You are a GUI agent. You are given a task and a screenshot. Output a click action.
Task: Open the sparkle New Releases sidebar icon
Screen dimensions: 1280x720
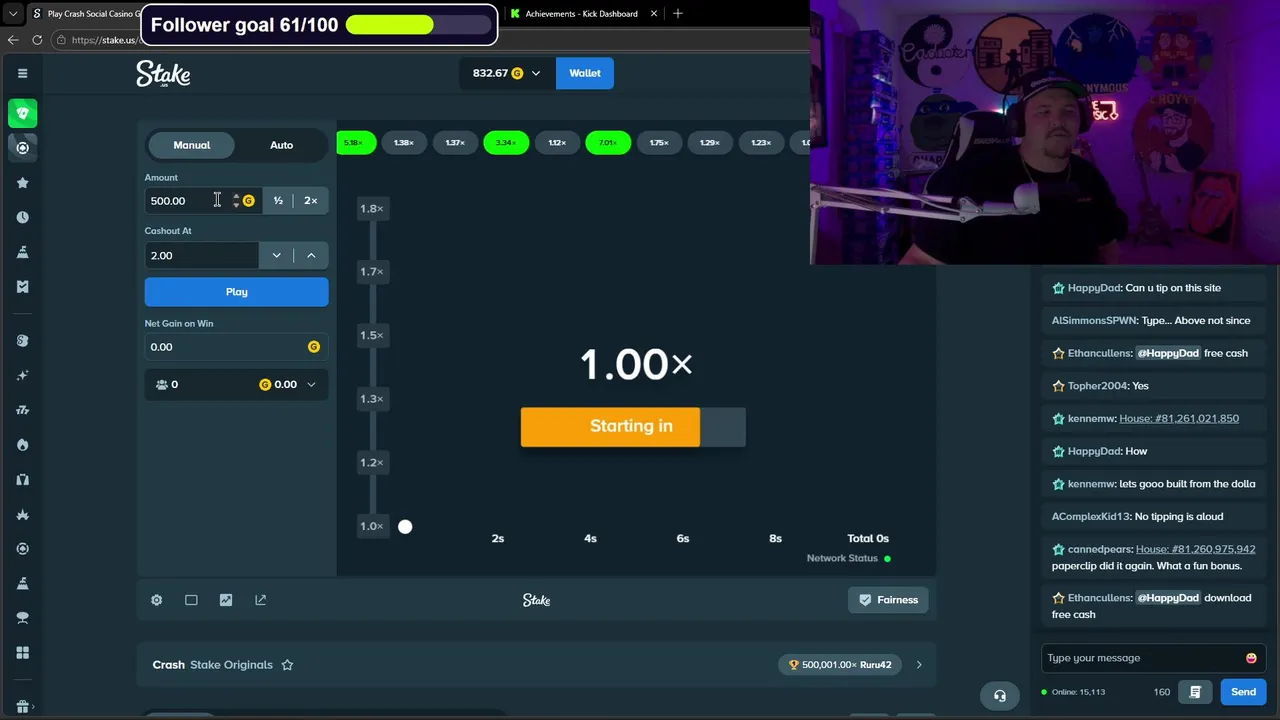22,375
